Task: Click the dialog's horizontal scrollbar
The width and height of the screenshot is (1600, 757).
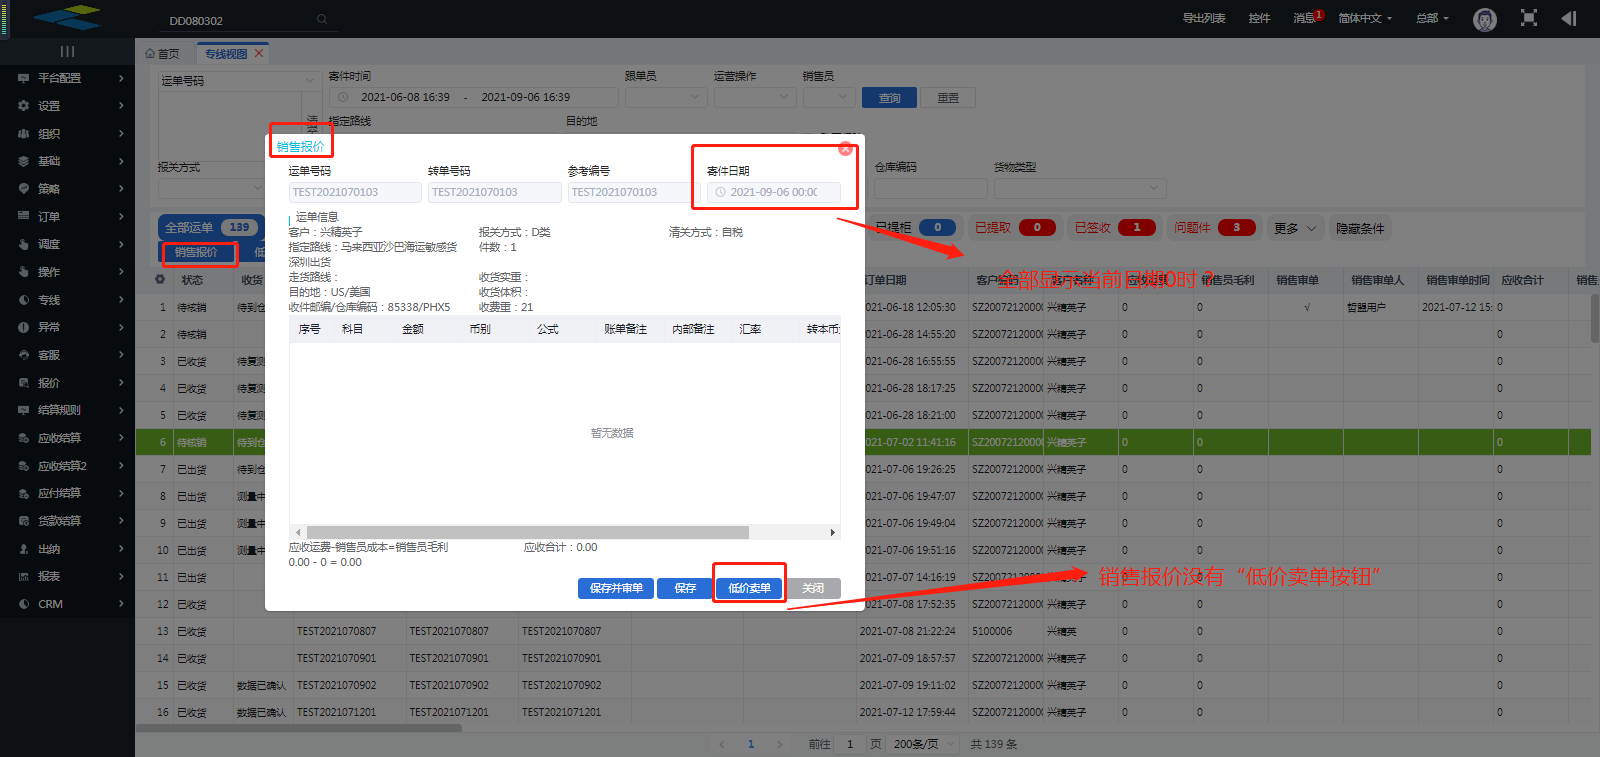Action: coord(527,532)
